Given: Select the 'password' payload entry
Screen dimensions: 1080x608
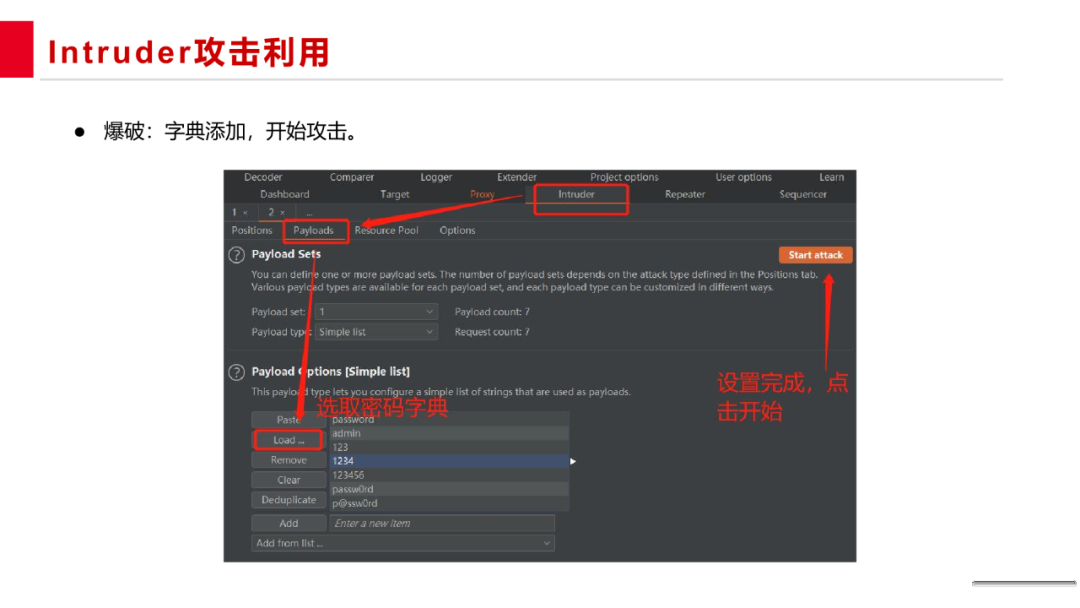Looking at the screenshot, I should [449, 419].
